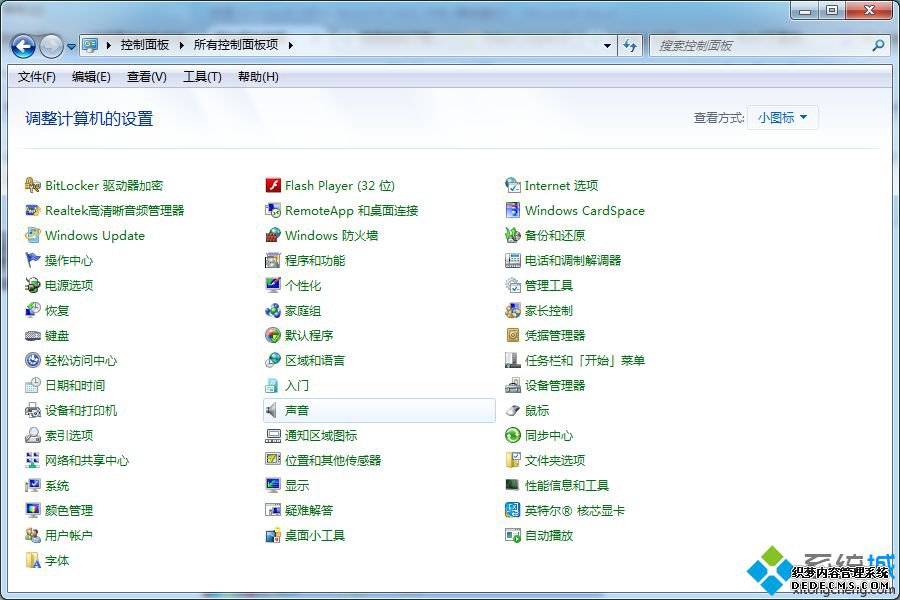Open 网络和共享中心 link

tap(87, 460)
